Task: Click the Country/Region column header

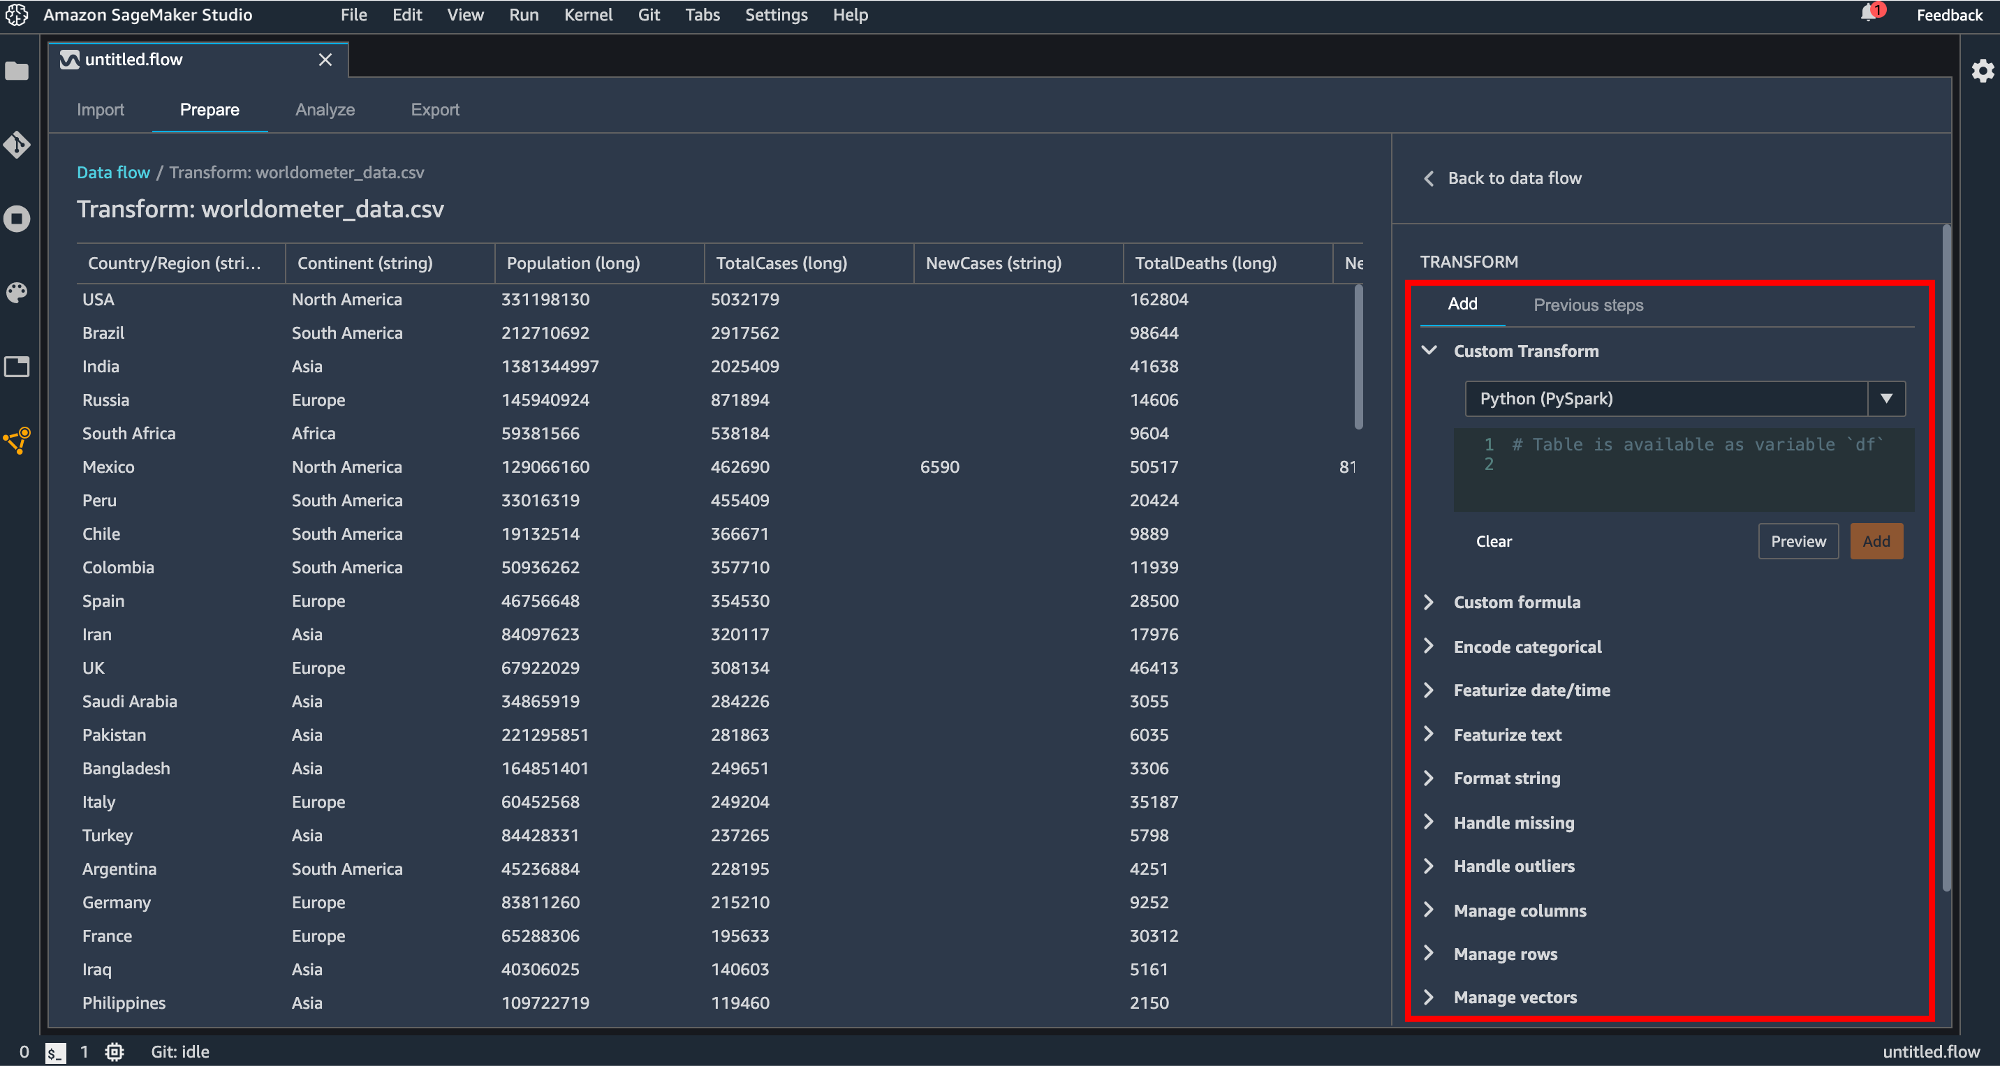Action: pos(182,263)
